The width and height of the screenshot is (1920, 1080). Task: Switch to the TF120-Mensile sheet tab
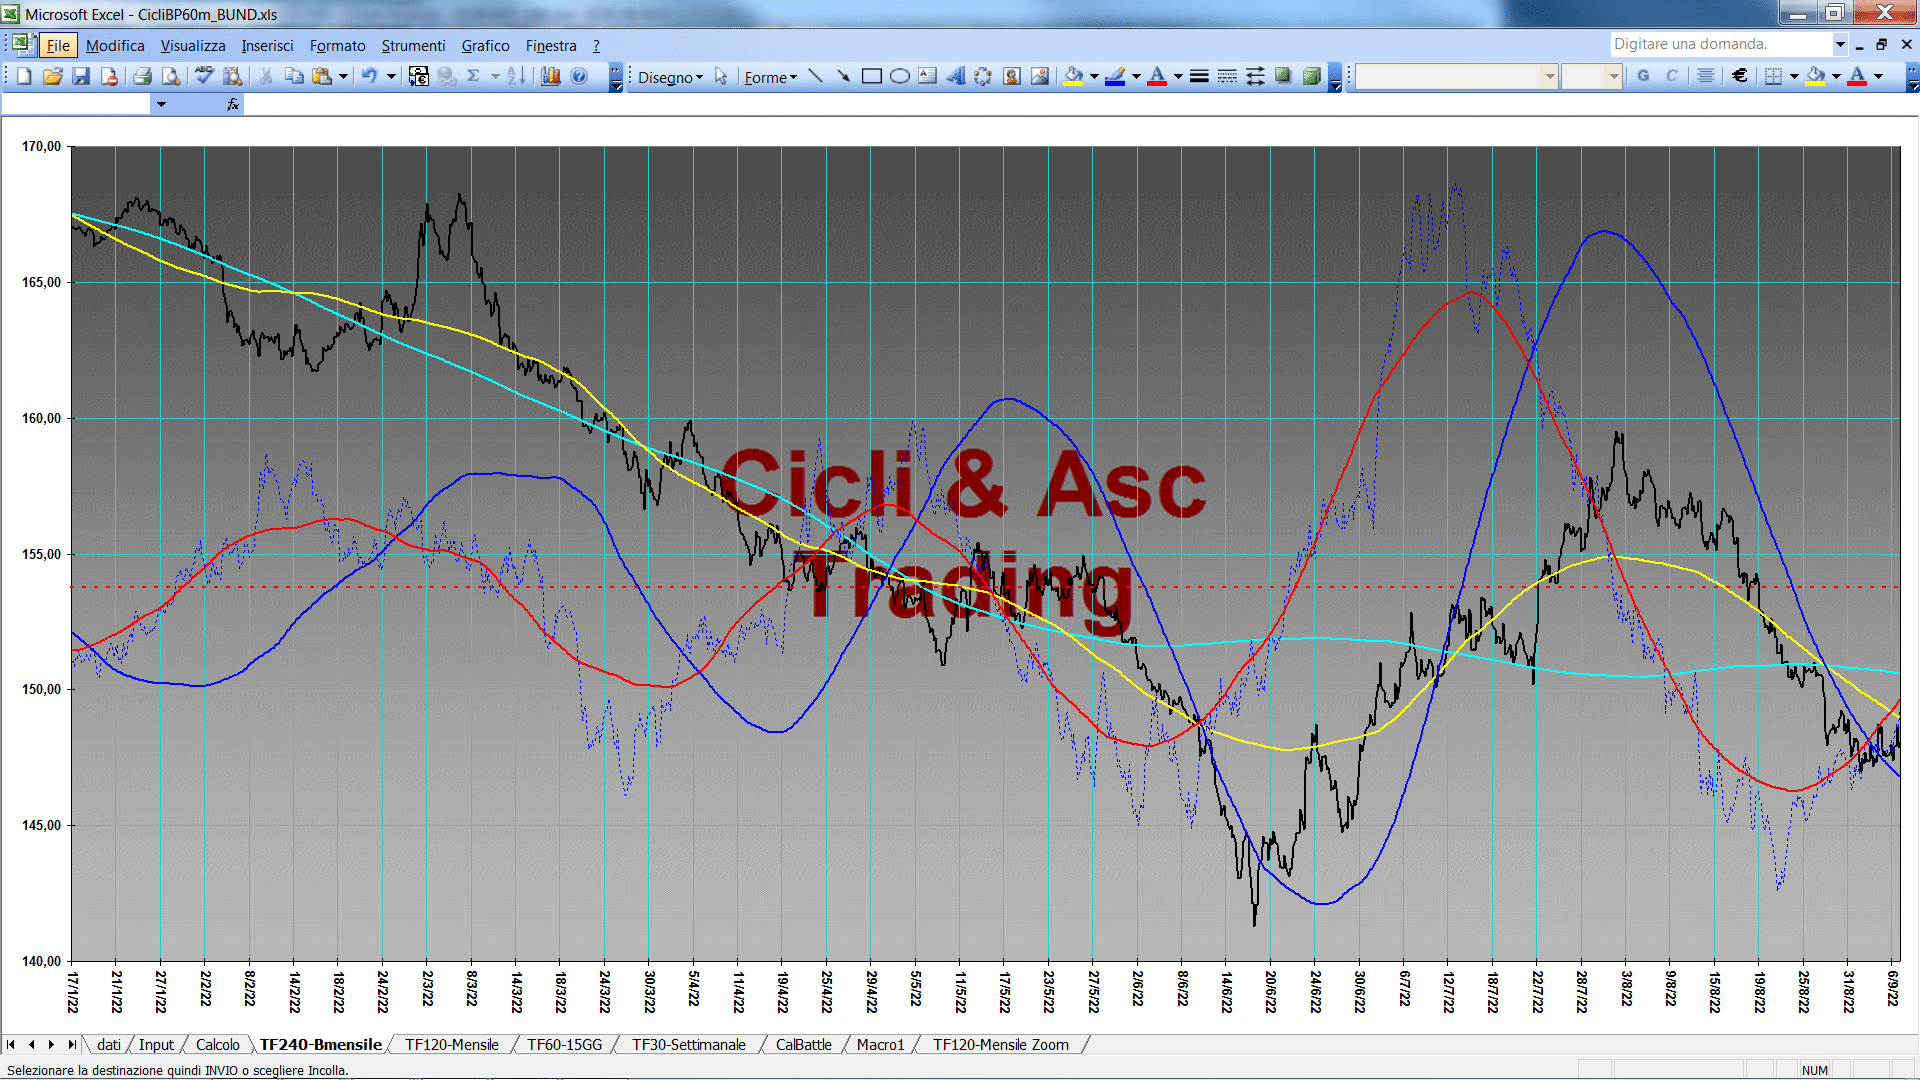coord(451,1044)
